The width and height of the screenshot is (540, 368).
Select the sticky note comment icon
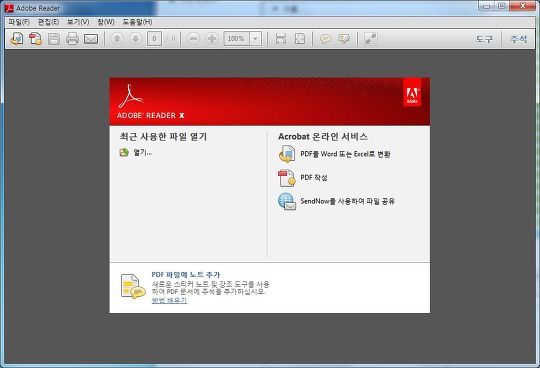point(325,39)
